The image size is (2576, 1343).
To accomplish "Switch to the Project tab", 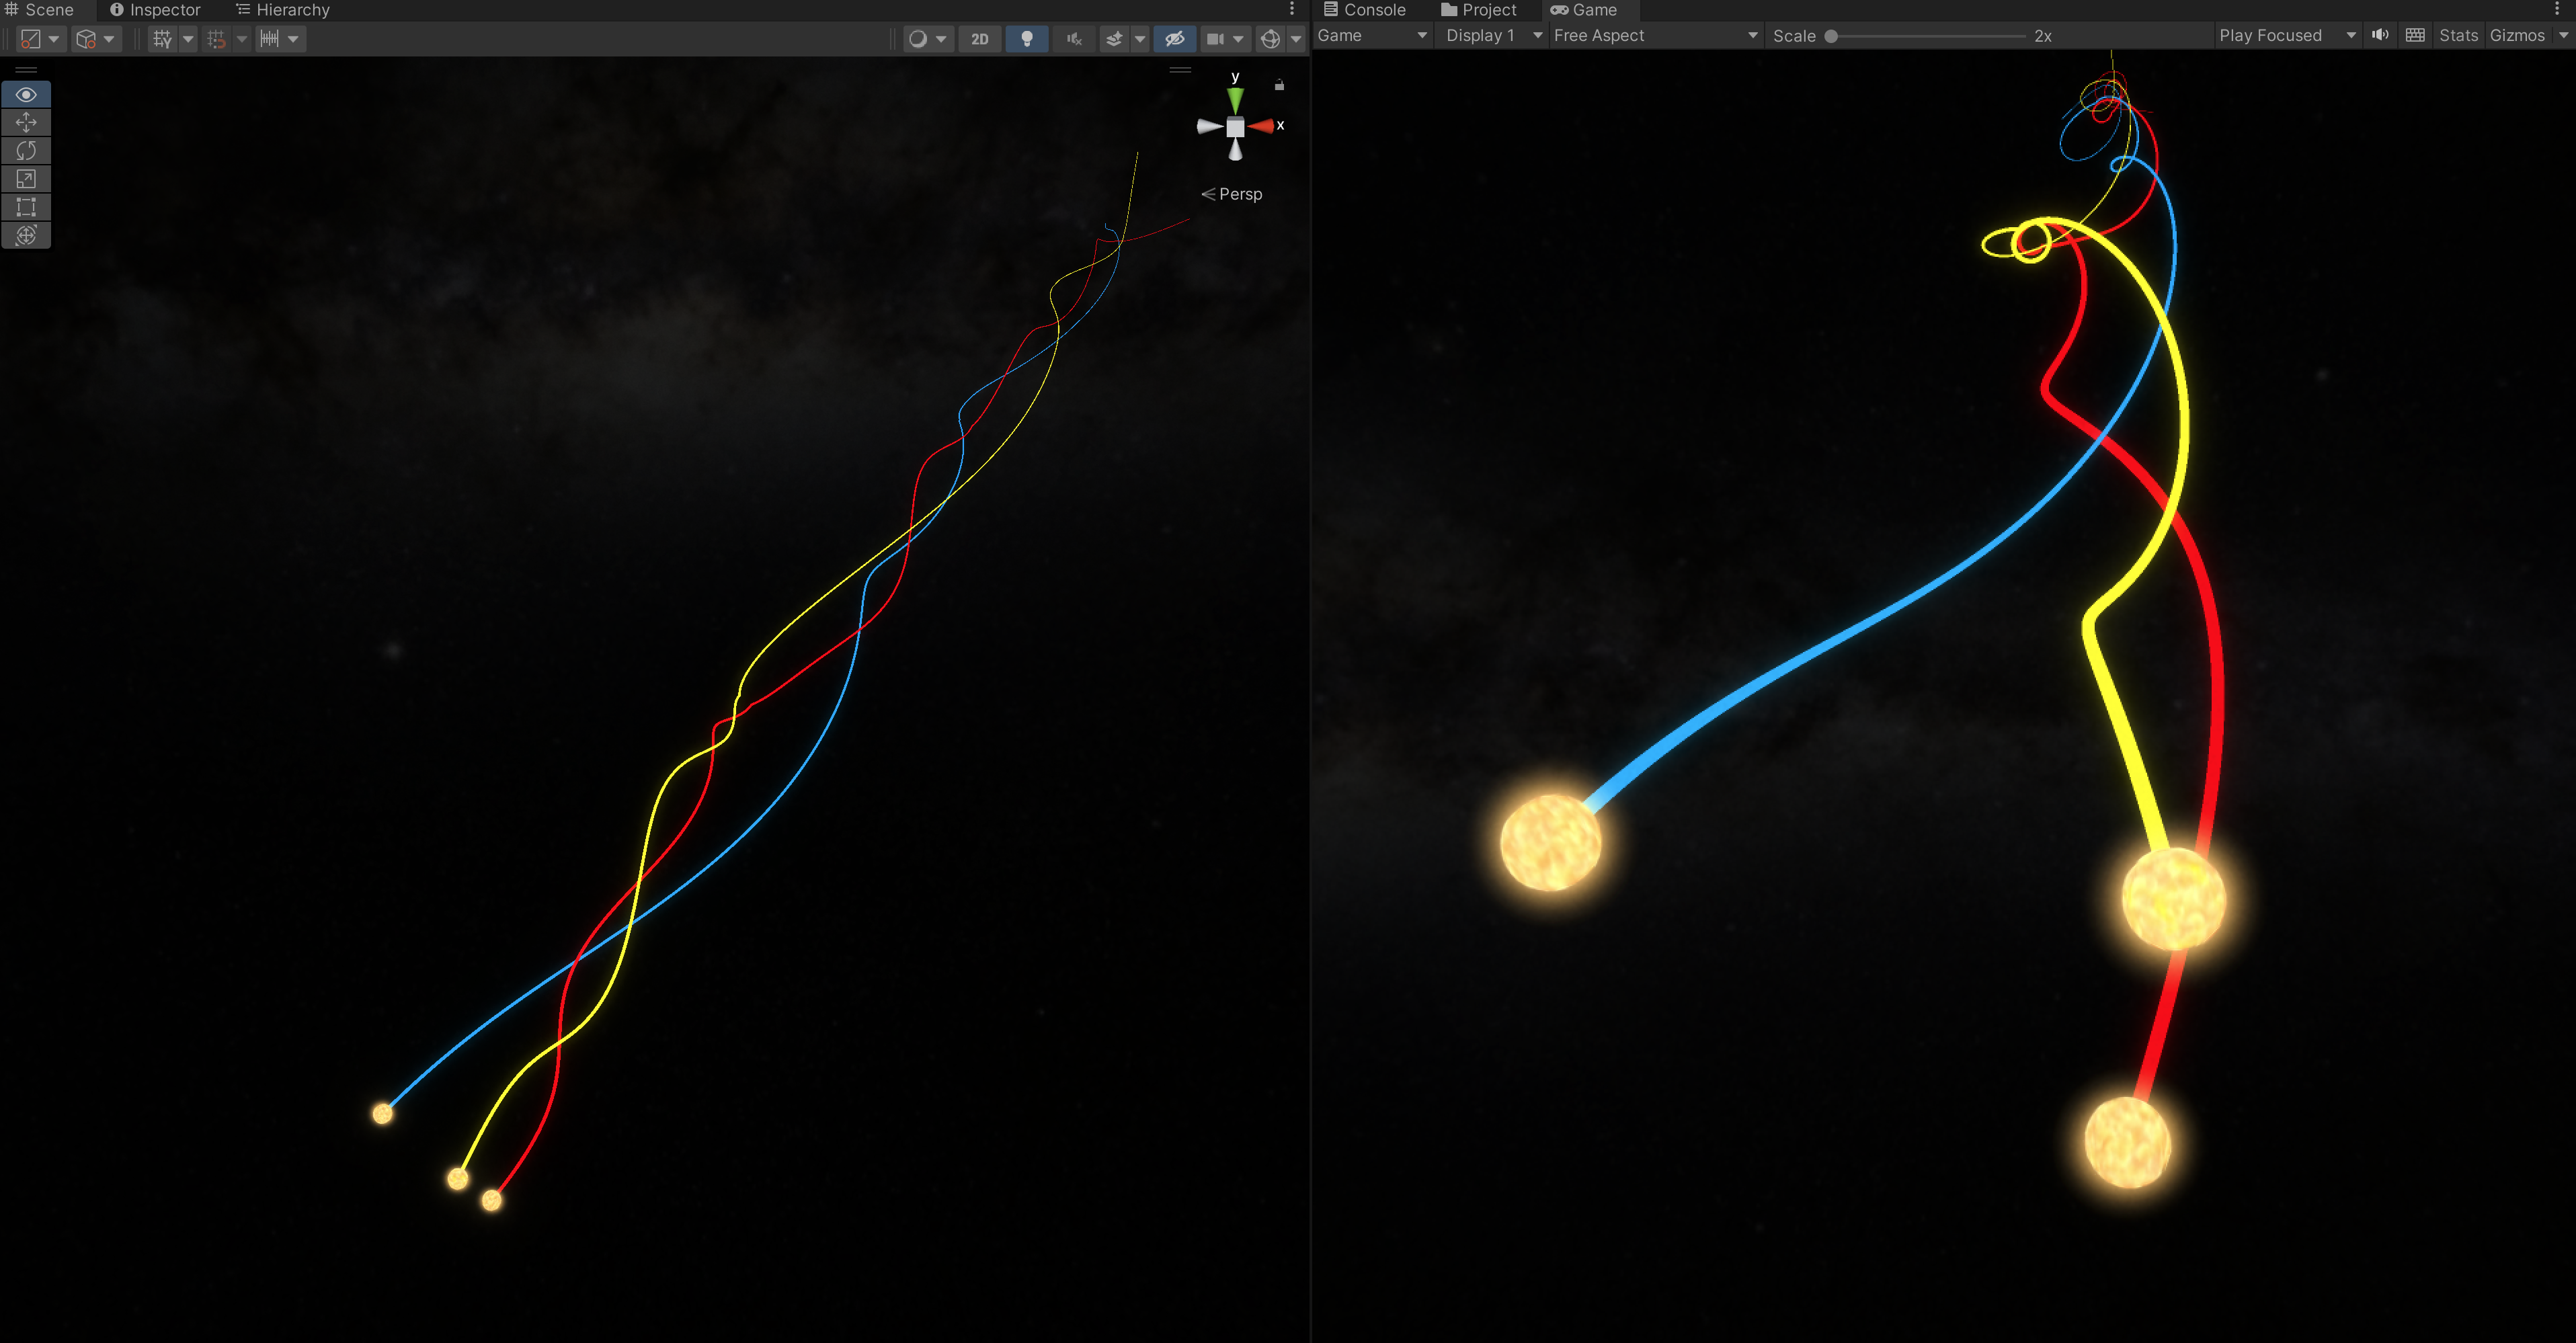I will tap(1479, 10).
